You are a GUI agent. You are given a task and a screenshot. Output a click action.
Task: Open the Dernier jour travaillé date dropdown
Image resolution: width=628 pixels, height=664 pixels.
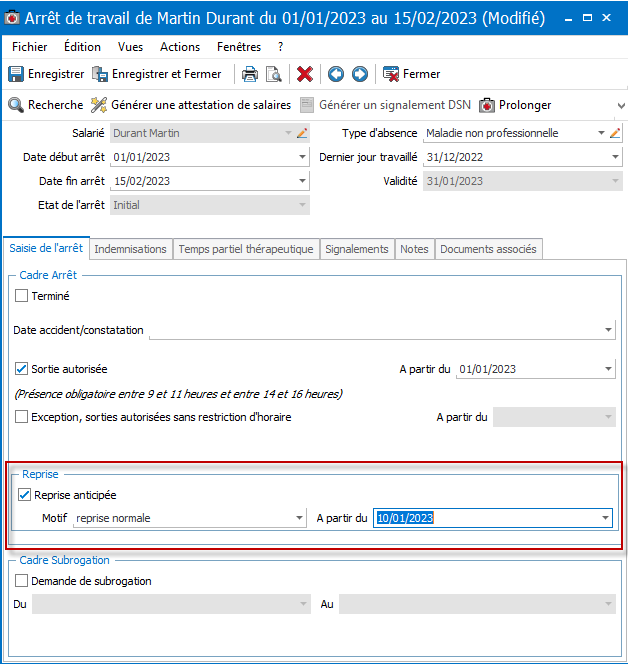coord(615,157)
